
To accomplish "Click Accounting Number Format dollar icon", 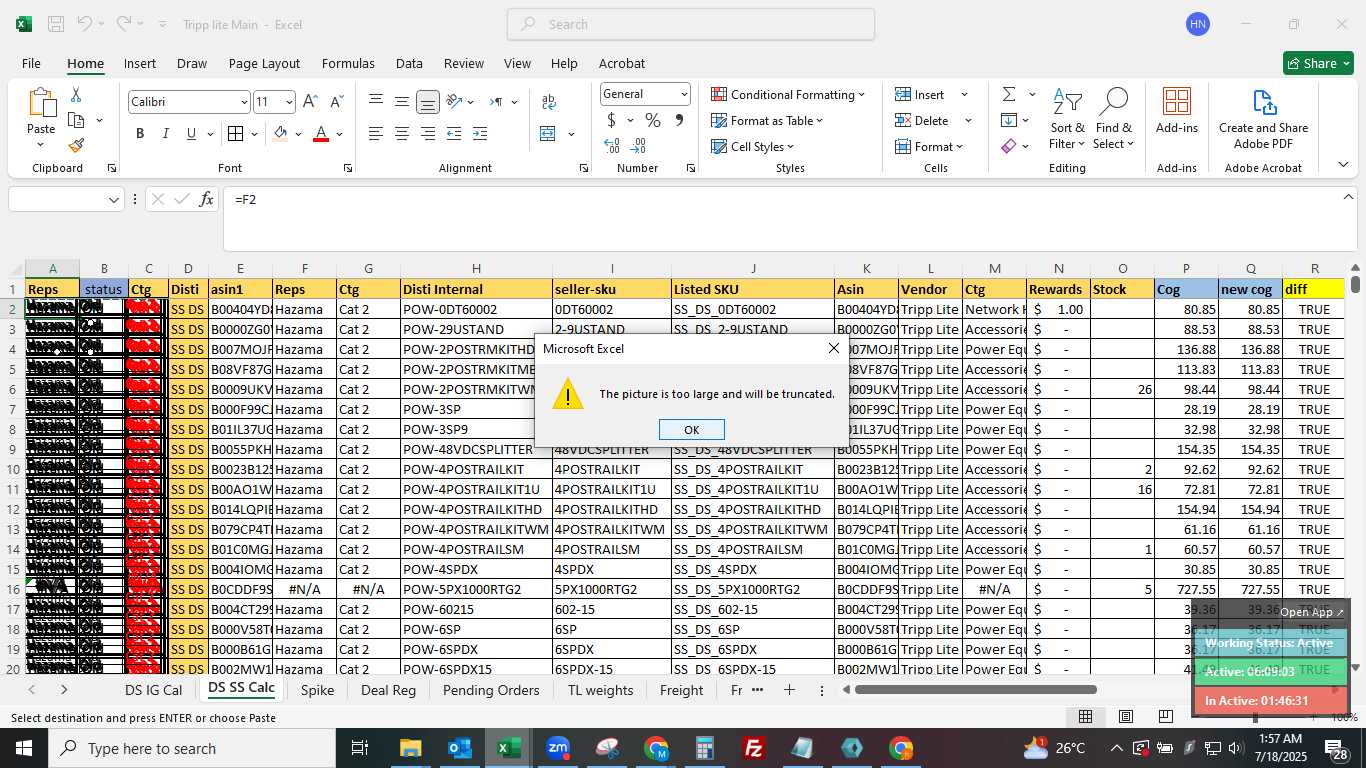I will [611, 120].
